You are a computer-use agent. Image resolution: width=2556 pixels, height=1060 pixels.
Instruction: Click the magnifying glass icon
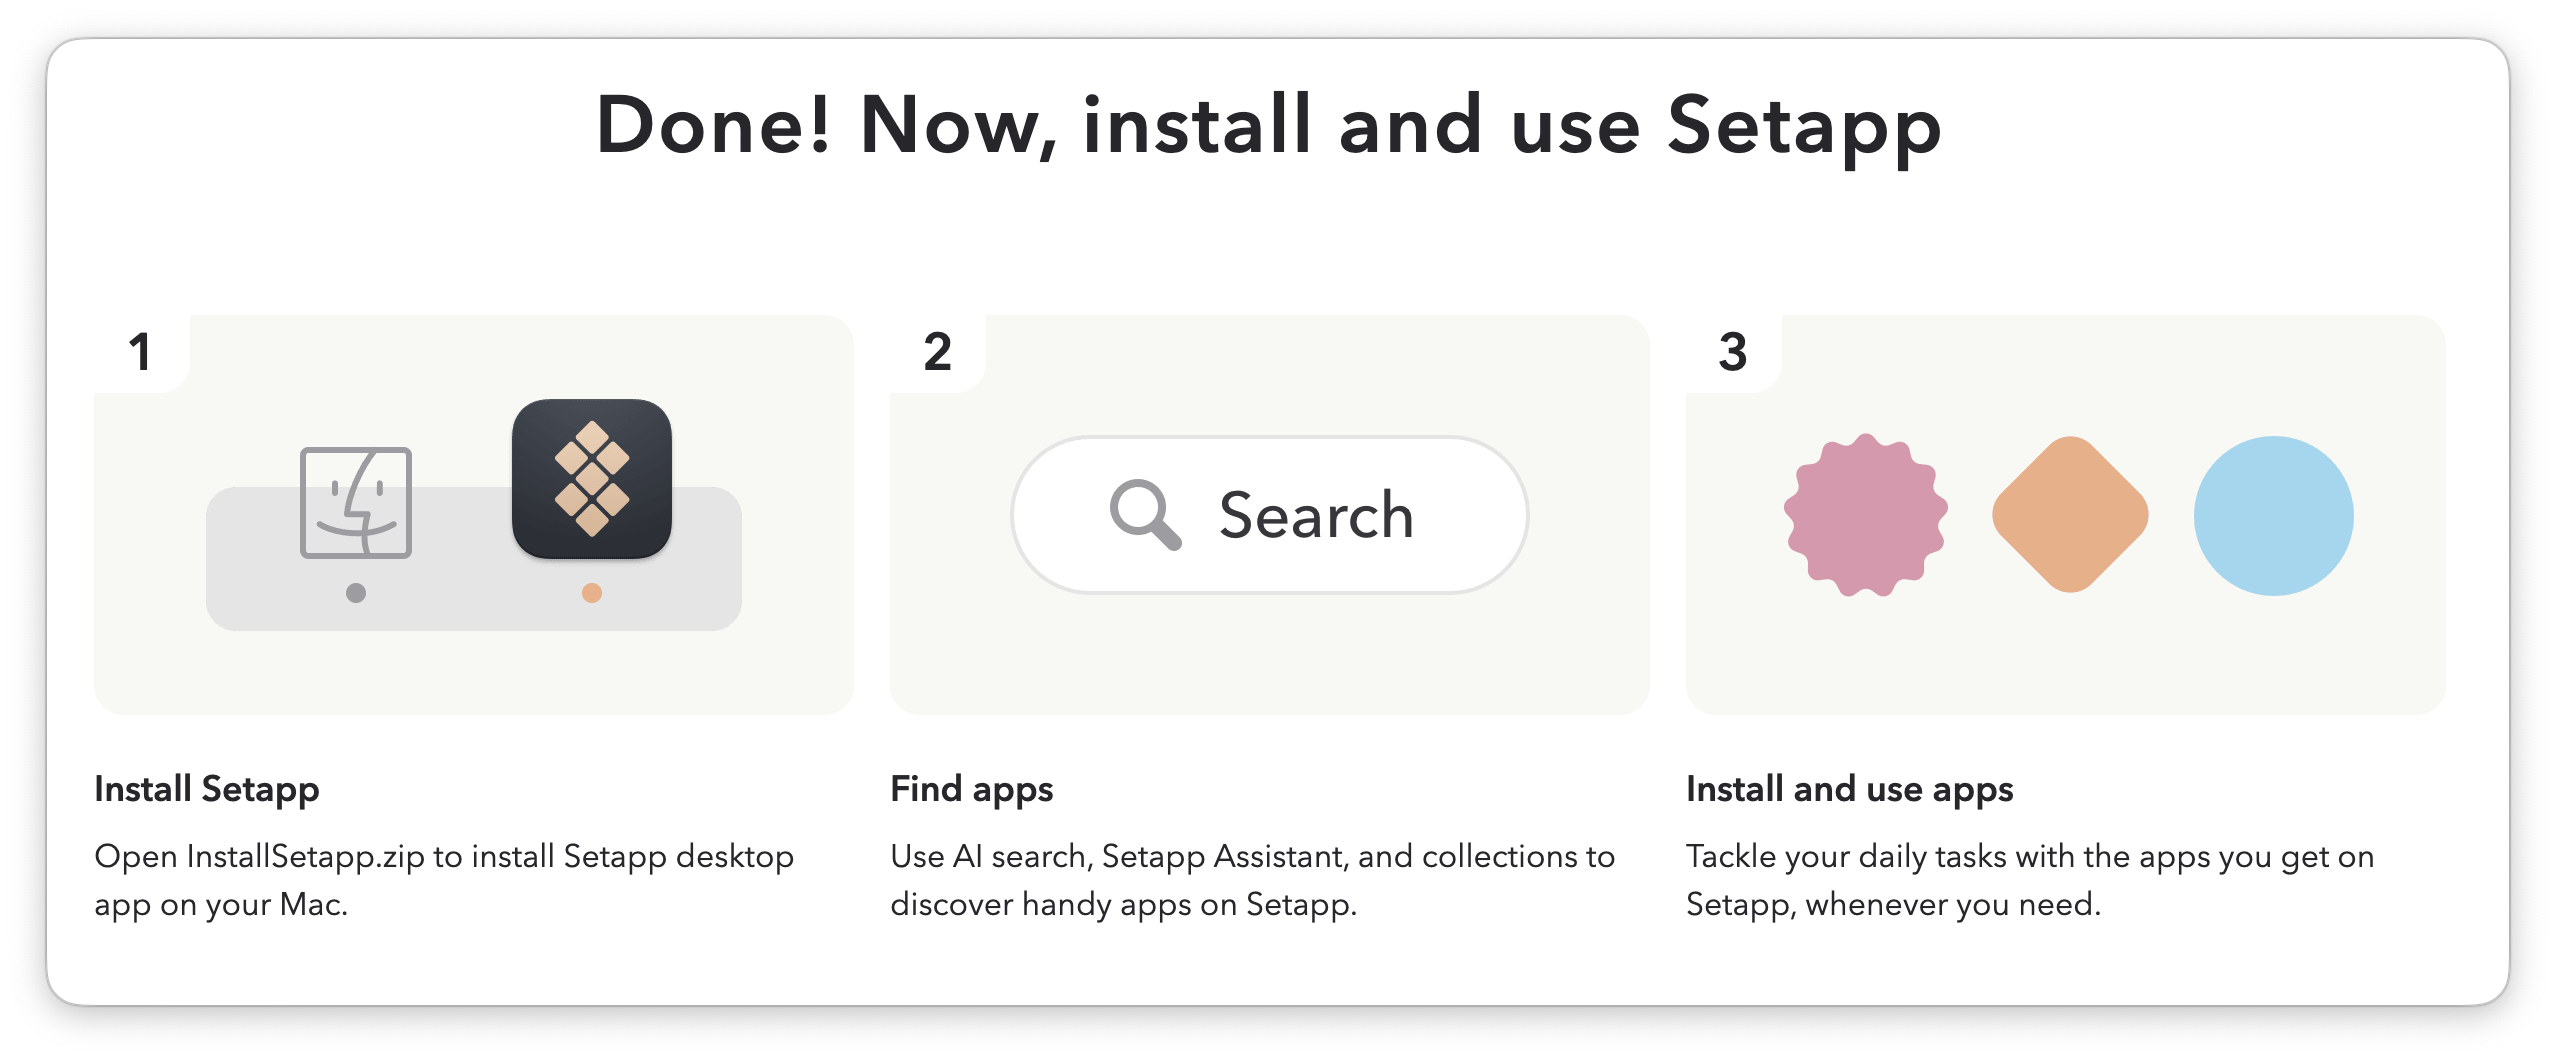tap(1144, 514)
